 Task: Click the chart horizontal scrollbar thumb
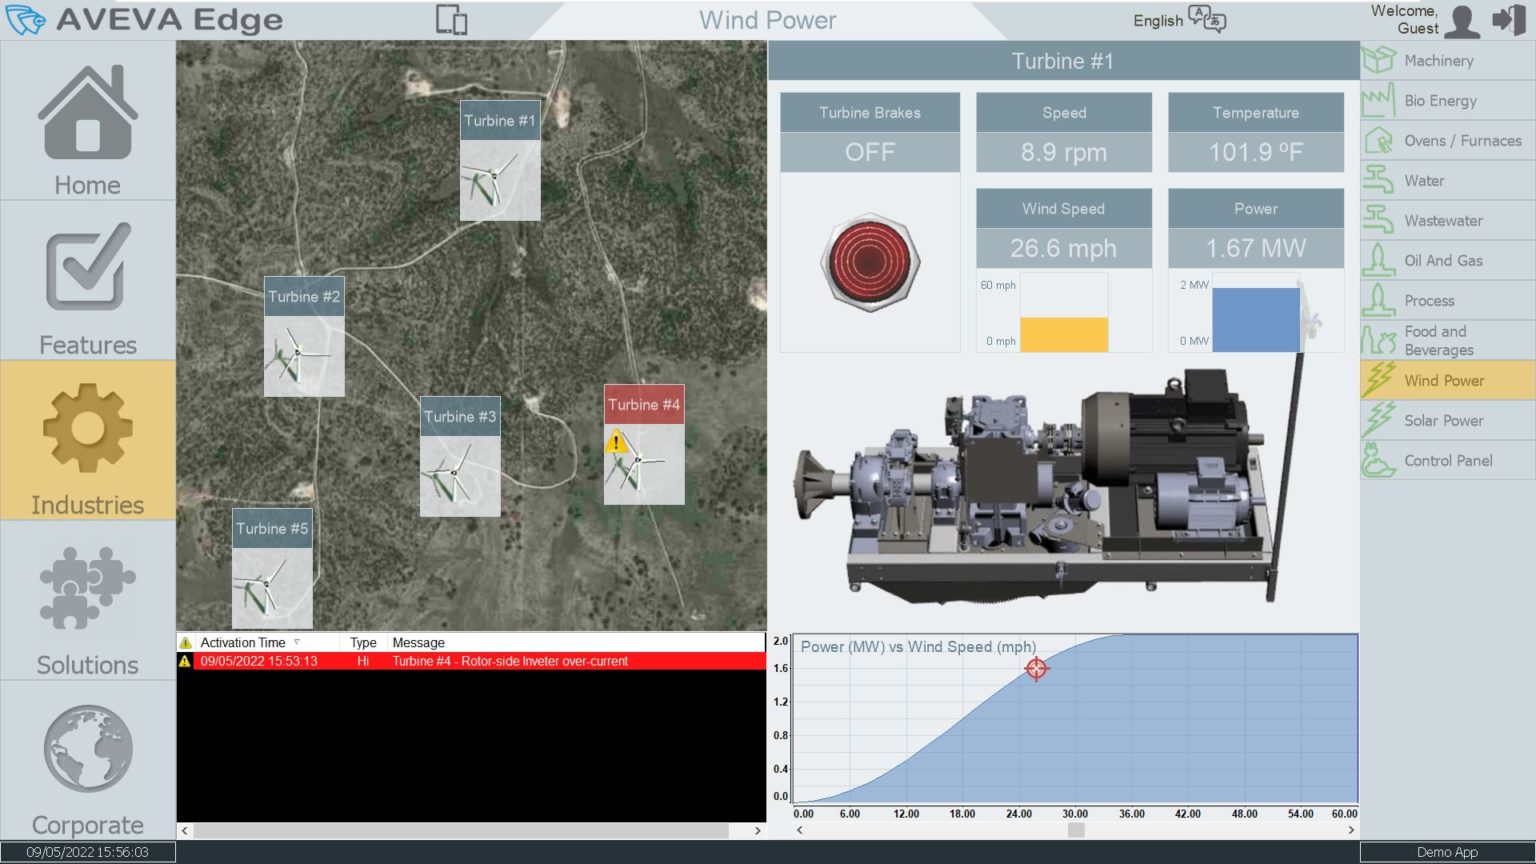1076,830
